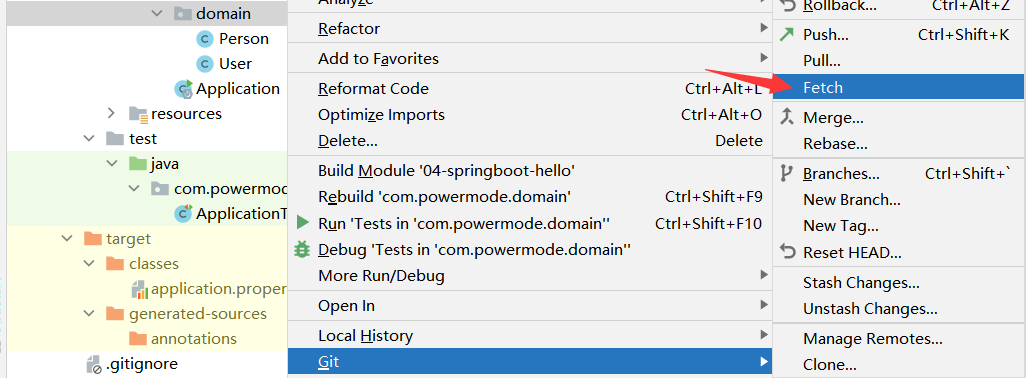Click the green Run tests play icon
This screenshot has width=1030, height=378.
pos(303,223)
